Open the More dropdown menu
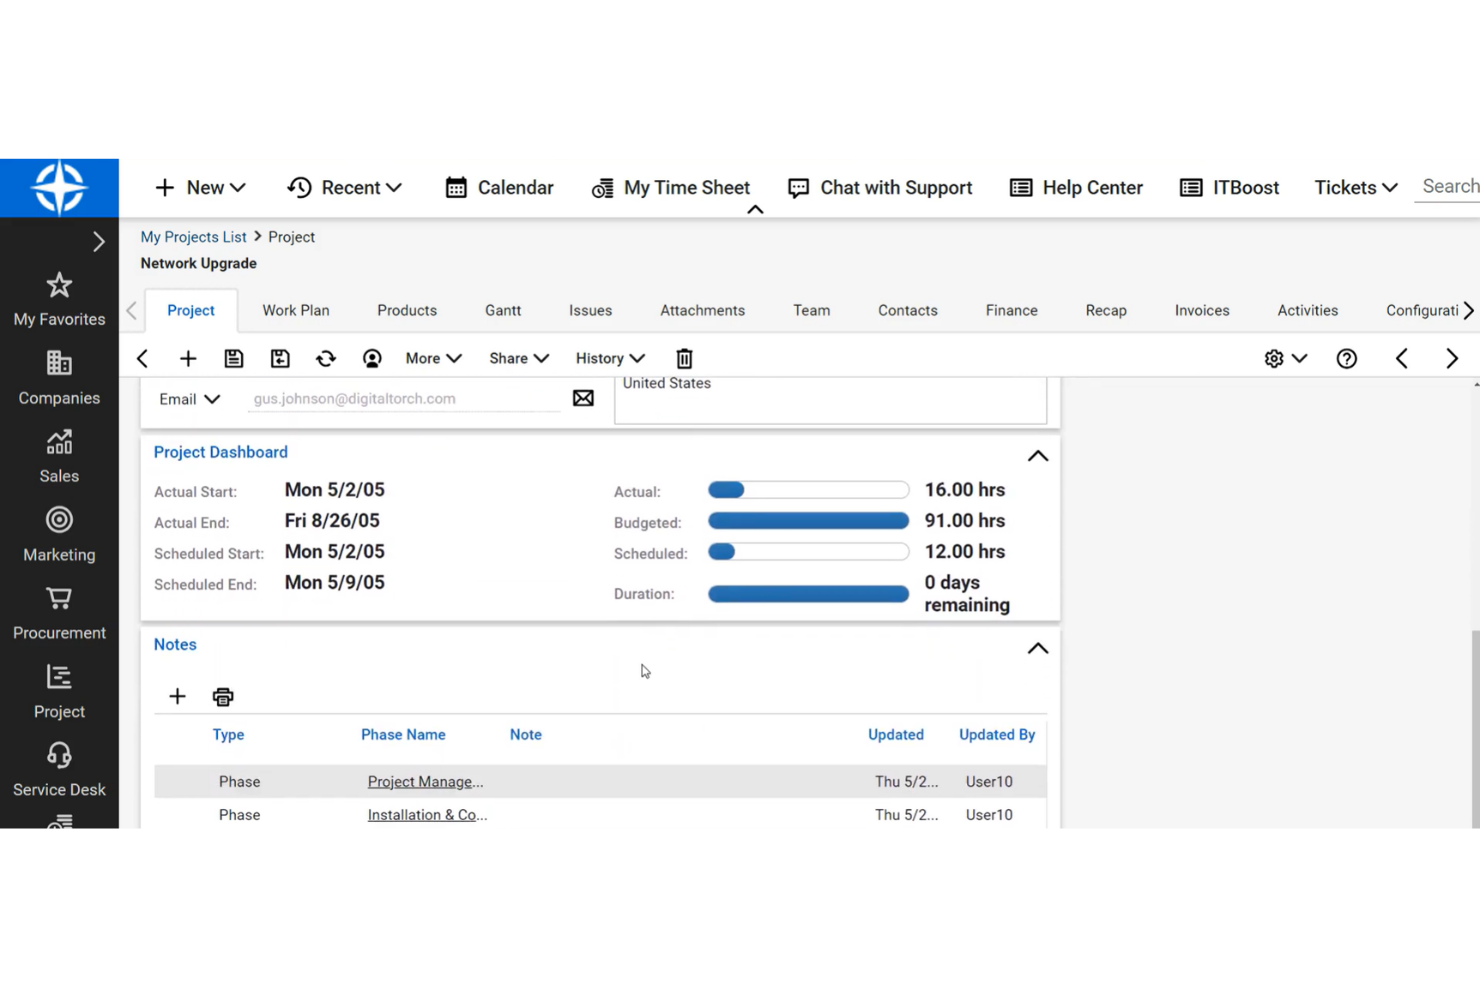The width and height of the screenshot is (1480, 987). 432,358
